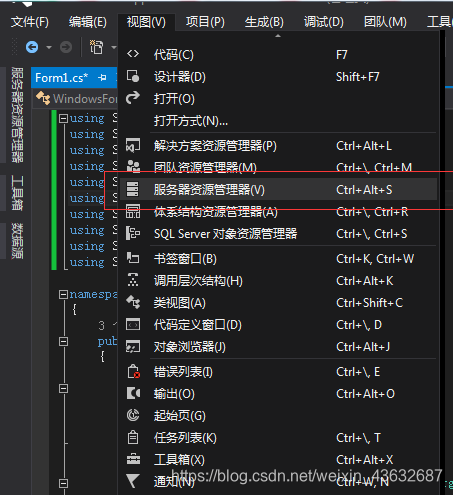Choose 错误列表(I) entry
The image size is (453, 495).
click(x=278, y=371)
